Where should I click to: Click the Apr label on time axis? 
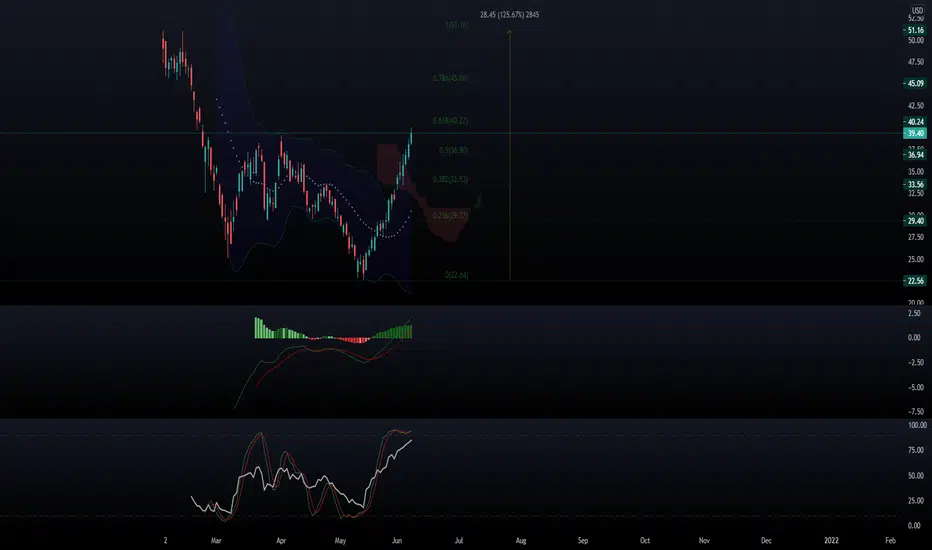[x=281, y=540]
